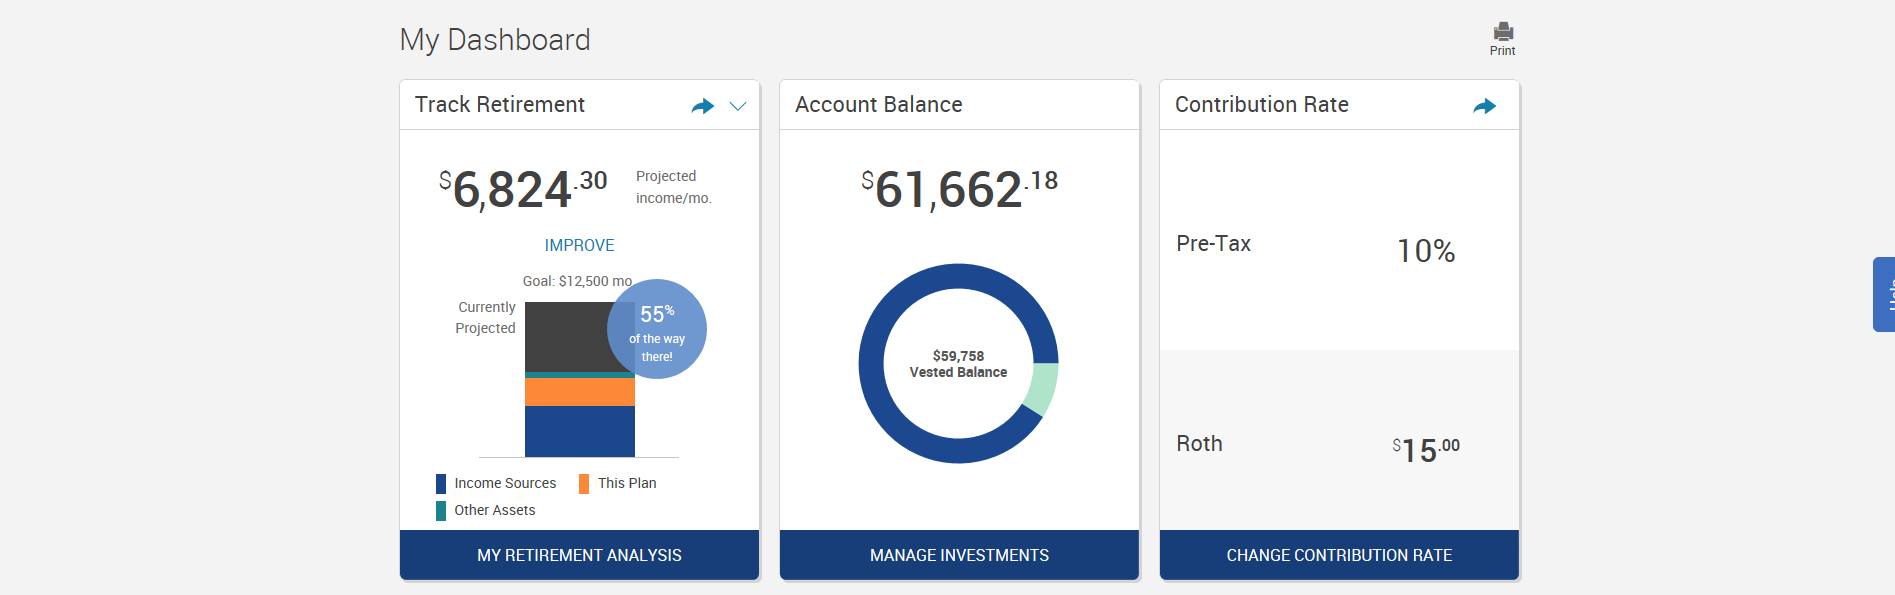The height and width of the screenshot is (595, 1895).
Task: Click the Track Retirement card title
Action: [x=500, y=105]
